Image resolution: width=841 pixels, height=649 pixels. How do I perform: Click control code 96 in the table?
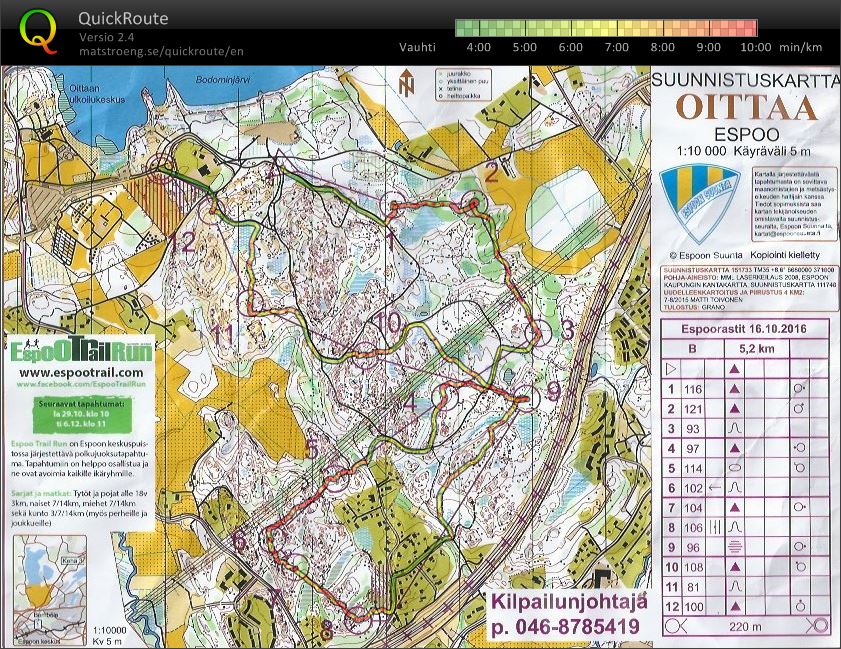[693, 548]
